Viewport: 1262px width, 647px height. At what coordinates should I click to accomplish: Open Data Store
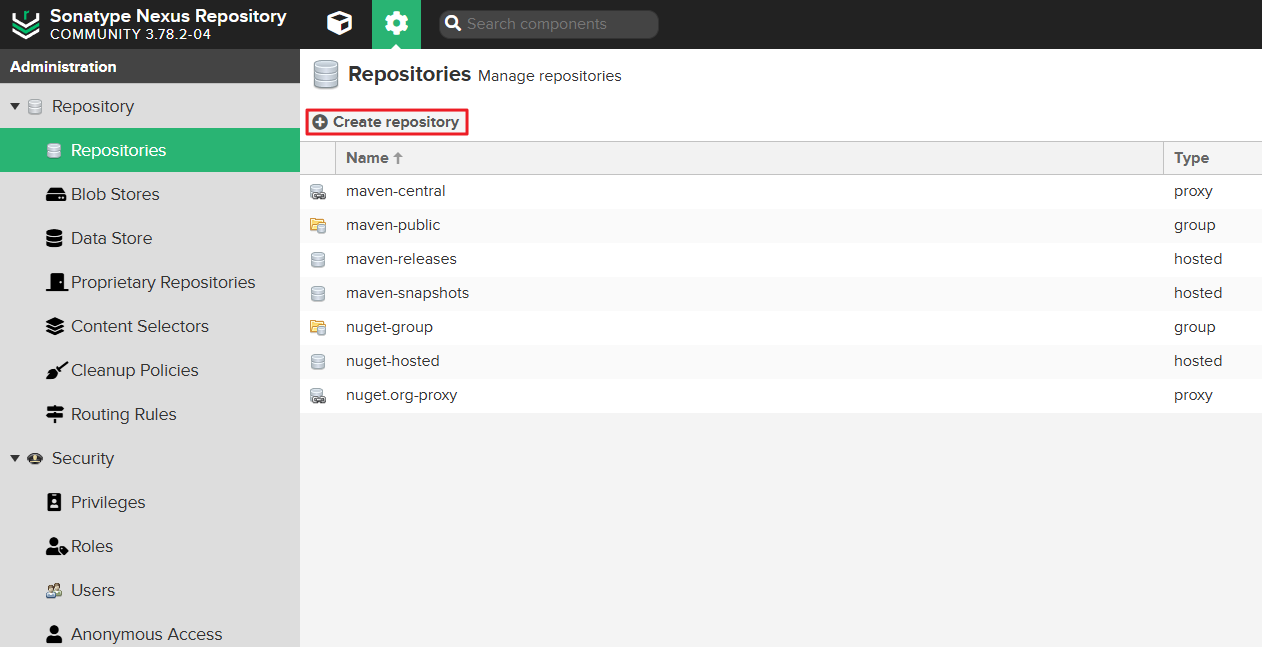click(x=150, y=238)
